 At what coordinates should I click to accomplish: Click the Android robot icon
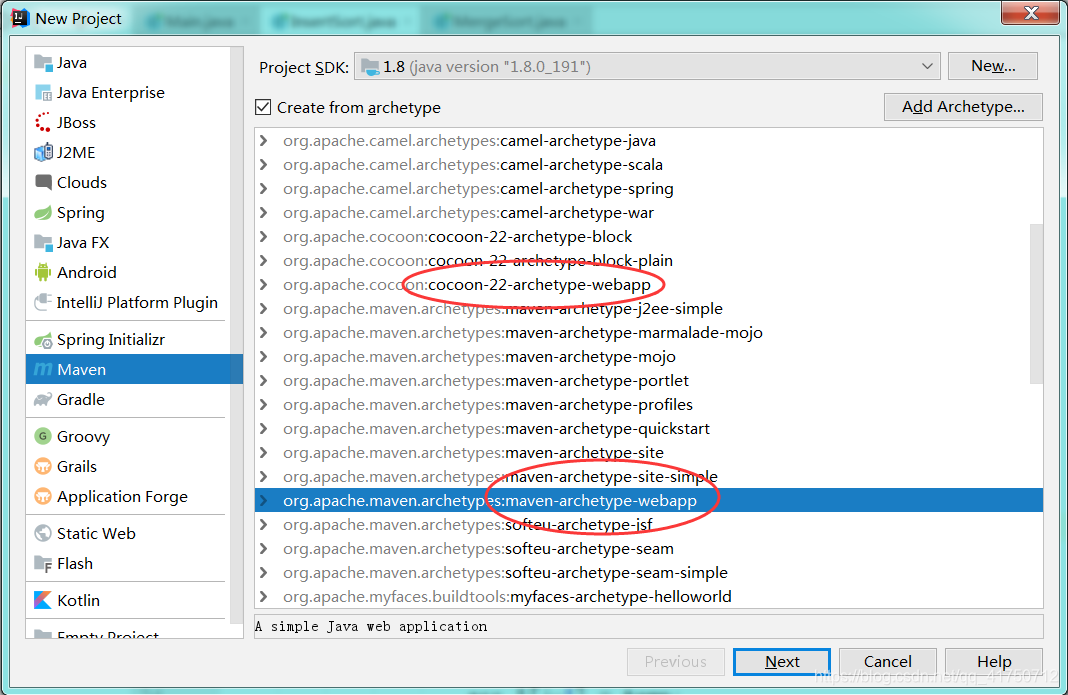click(x=43, y=273)
